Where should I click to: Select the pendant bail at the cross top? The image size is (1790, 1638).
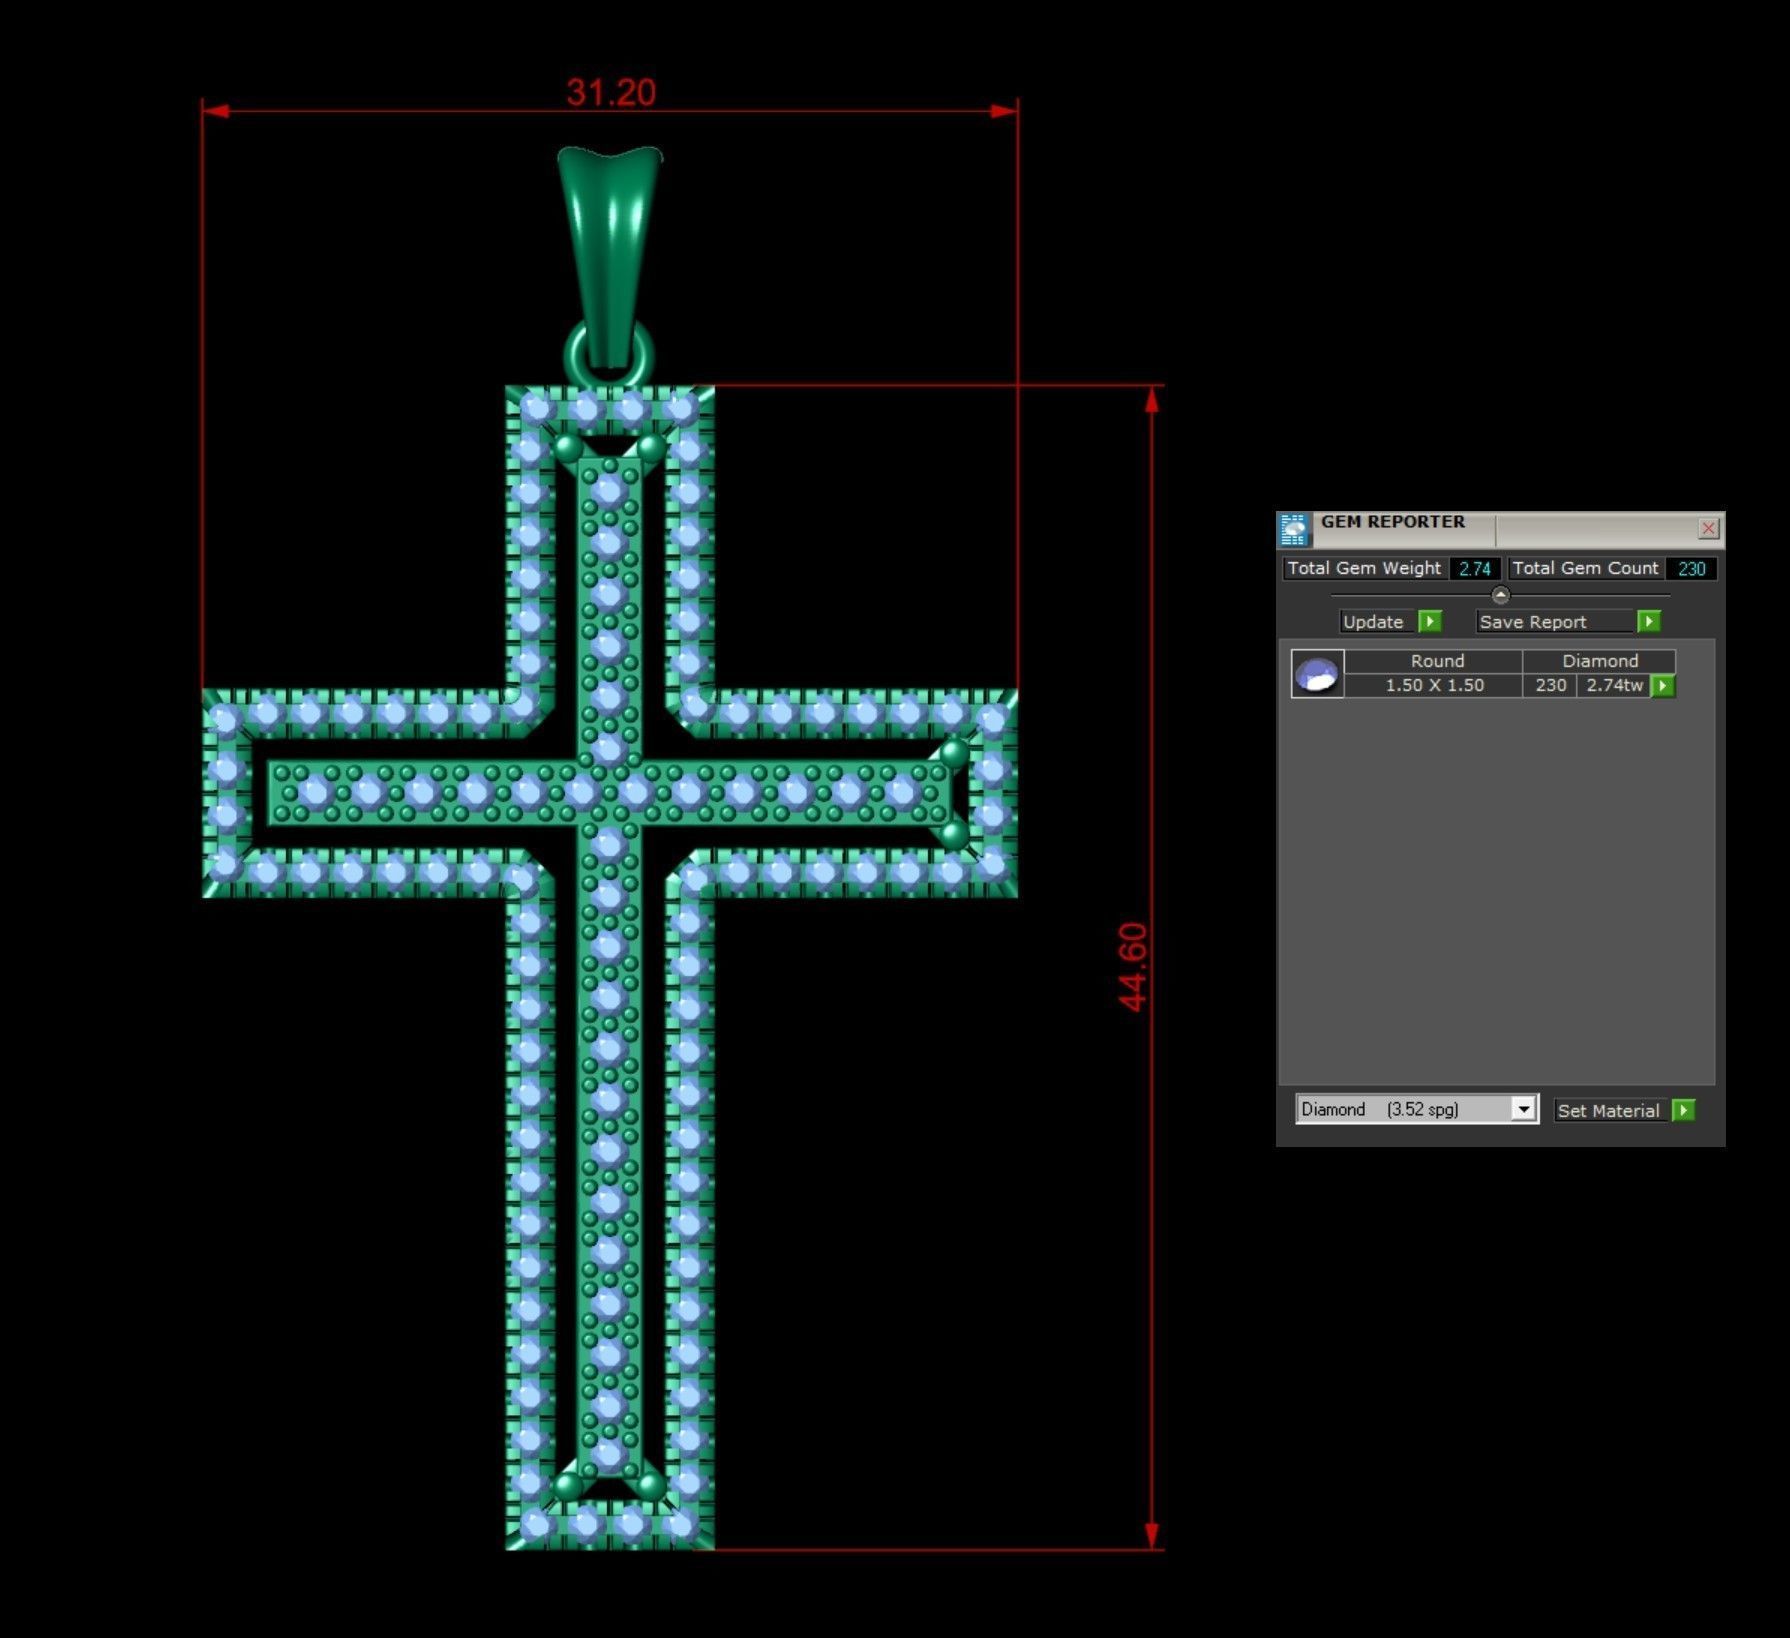click(610, 258)
